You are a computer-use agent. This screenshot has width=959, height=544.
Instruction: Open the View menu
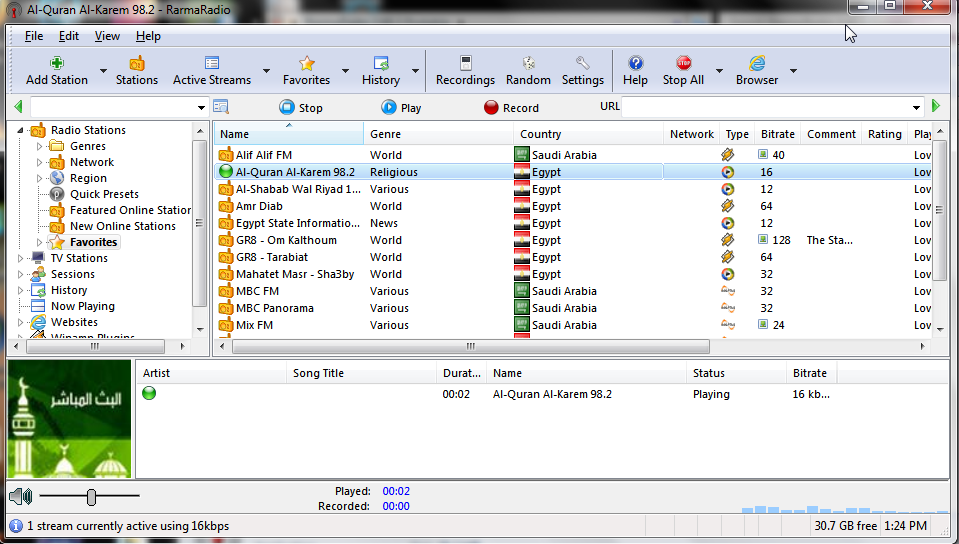click(107, 36)
